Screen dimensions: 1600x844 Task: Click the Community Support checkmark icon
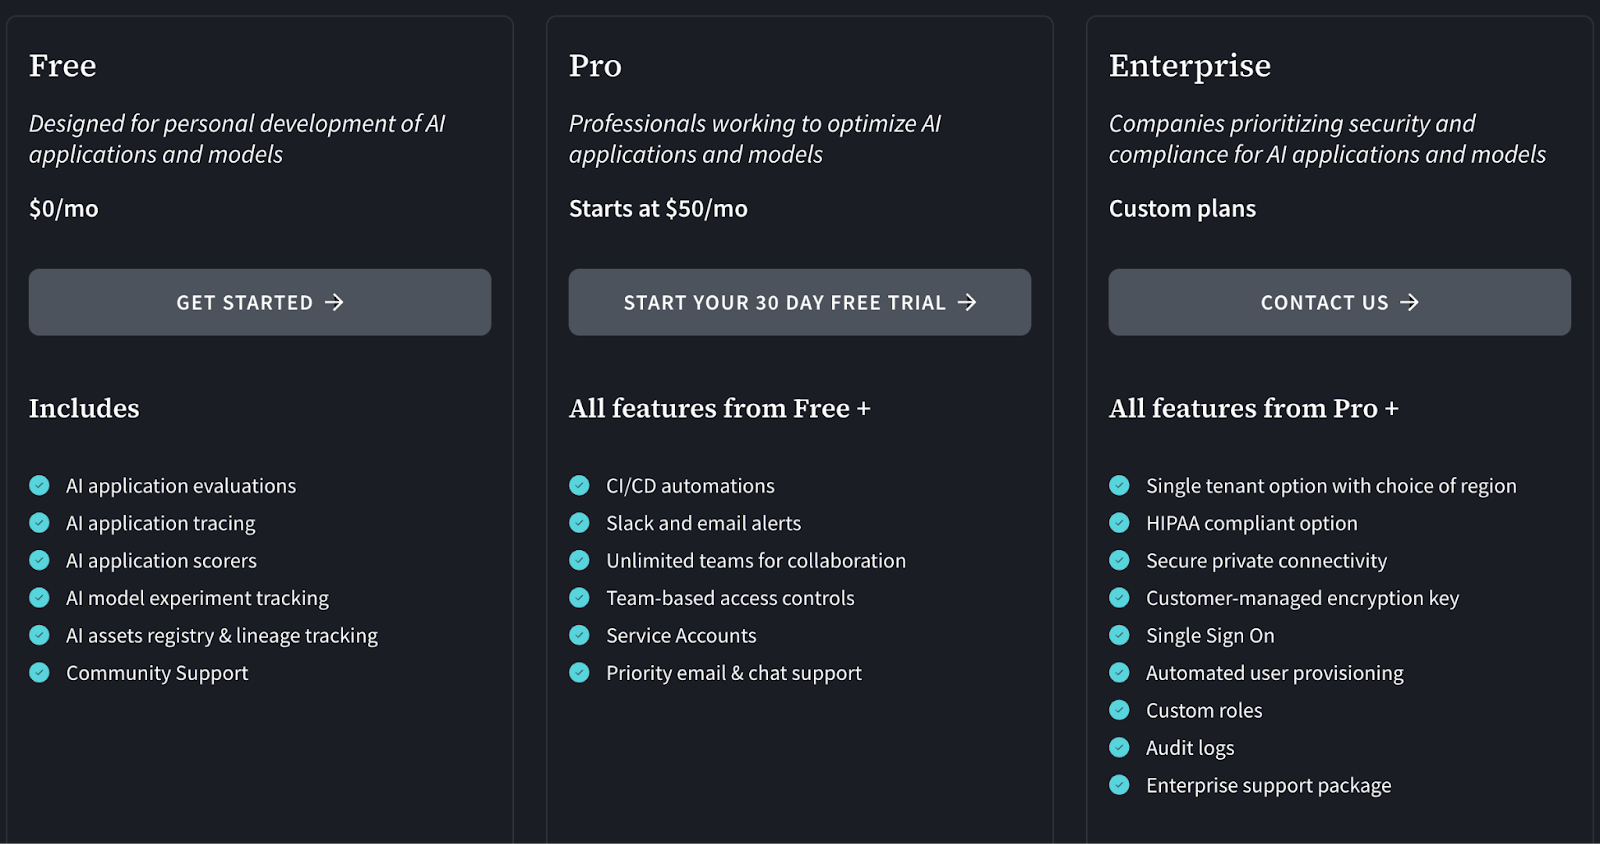coord(40,673)
